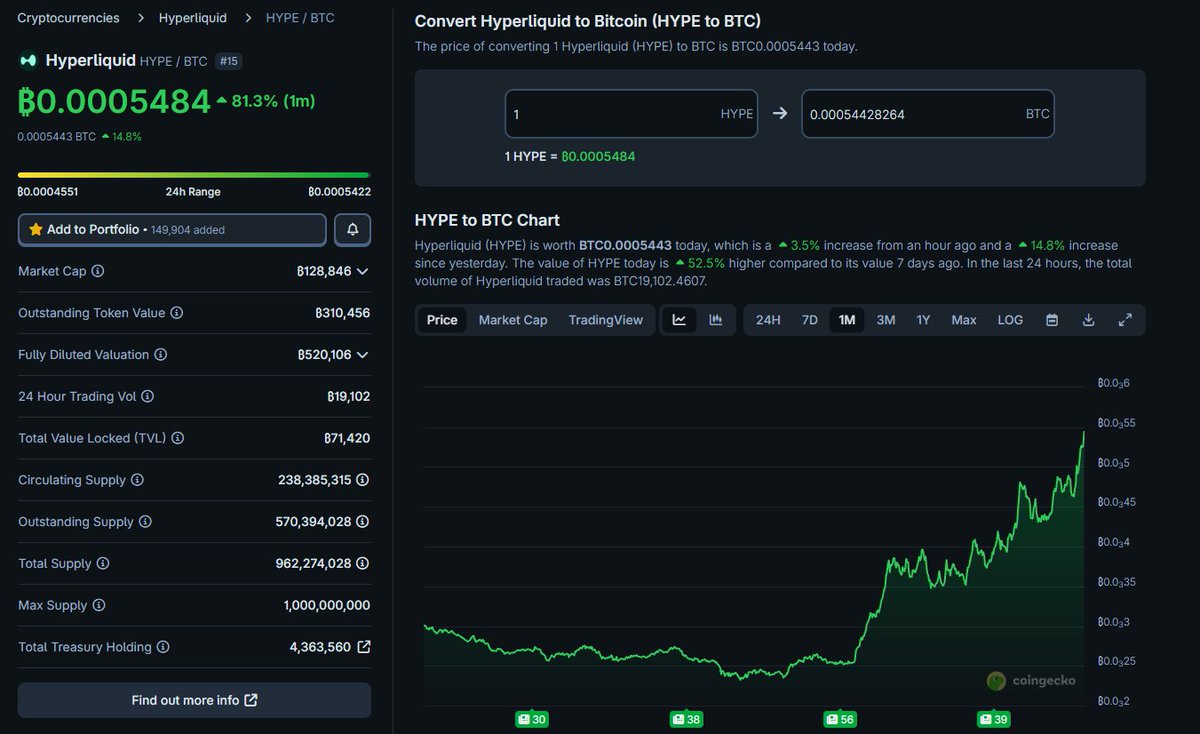Click info icon beside Outstanding Supply label
The height and width of the screenshot is (734, 1200).
pyautogui.click(x=145, y=522)
